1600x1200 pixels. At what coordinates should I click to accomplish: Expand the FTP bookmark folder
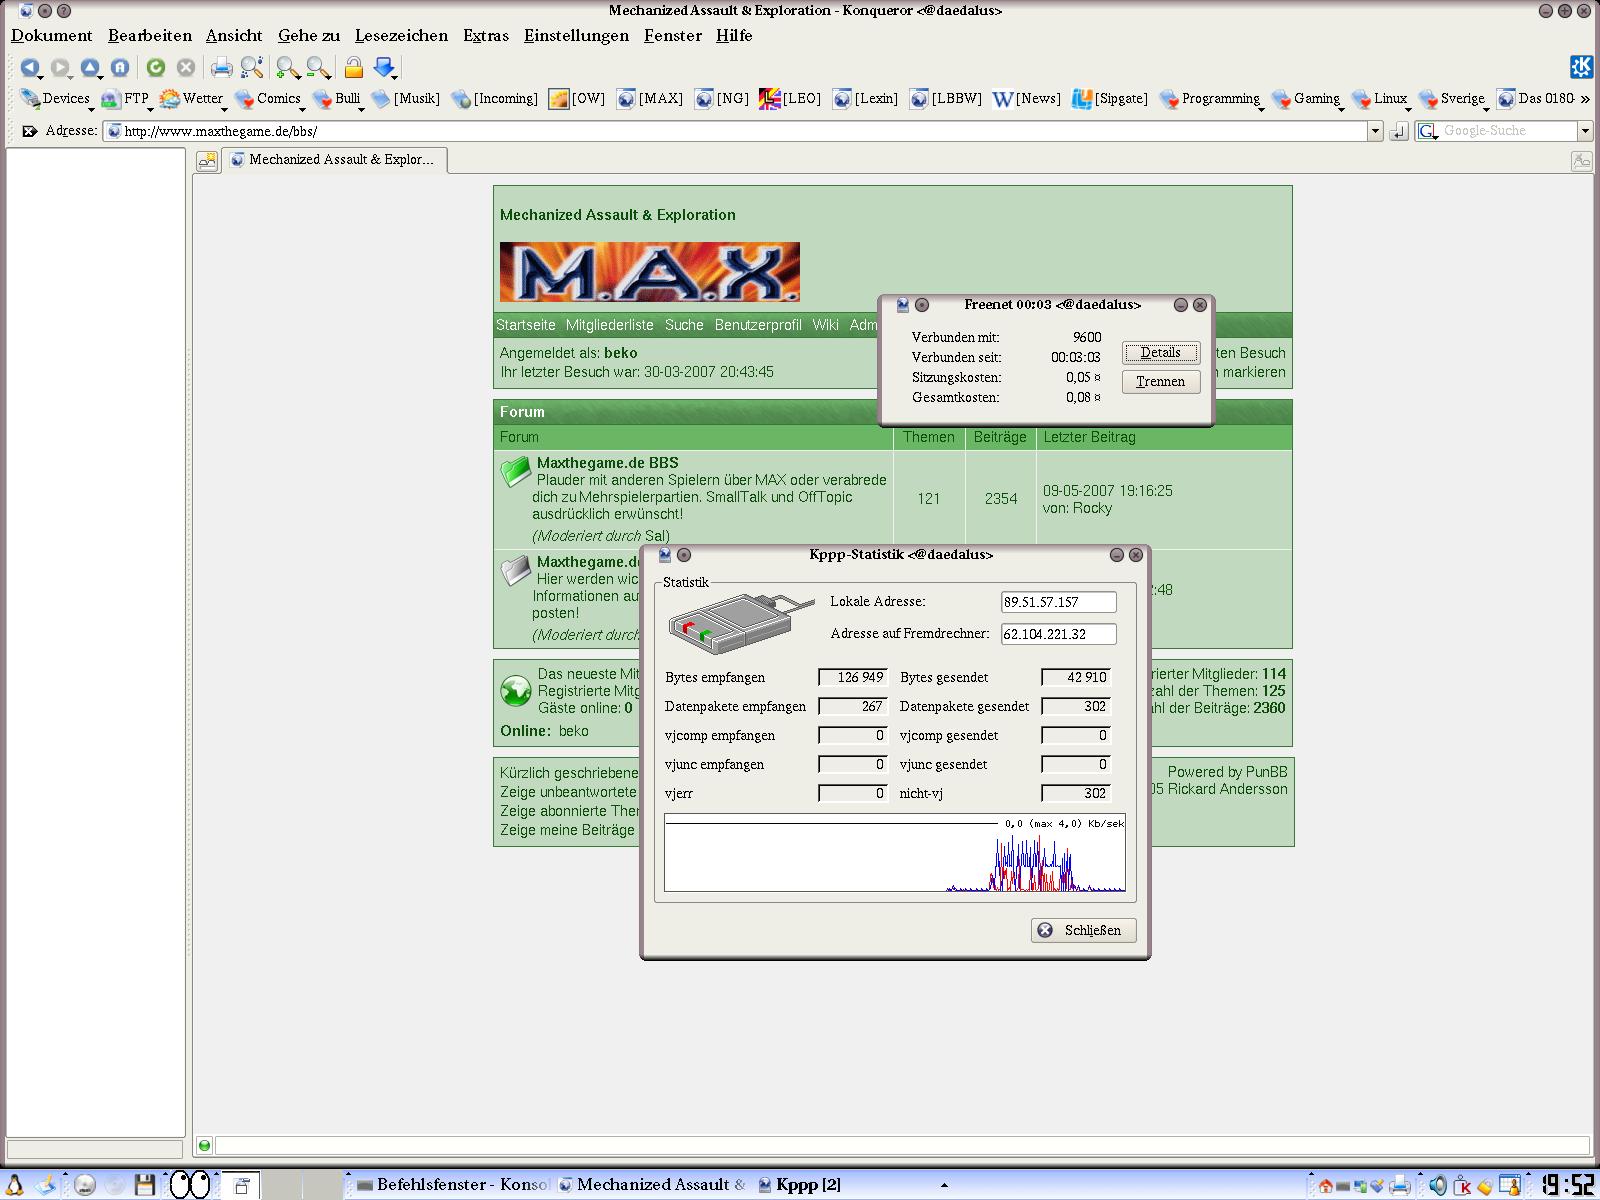click(x=127, y=99)
